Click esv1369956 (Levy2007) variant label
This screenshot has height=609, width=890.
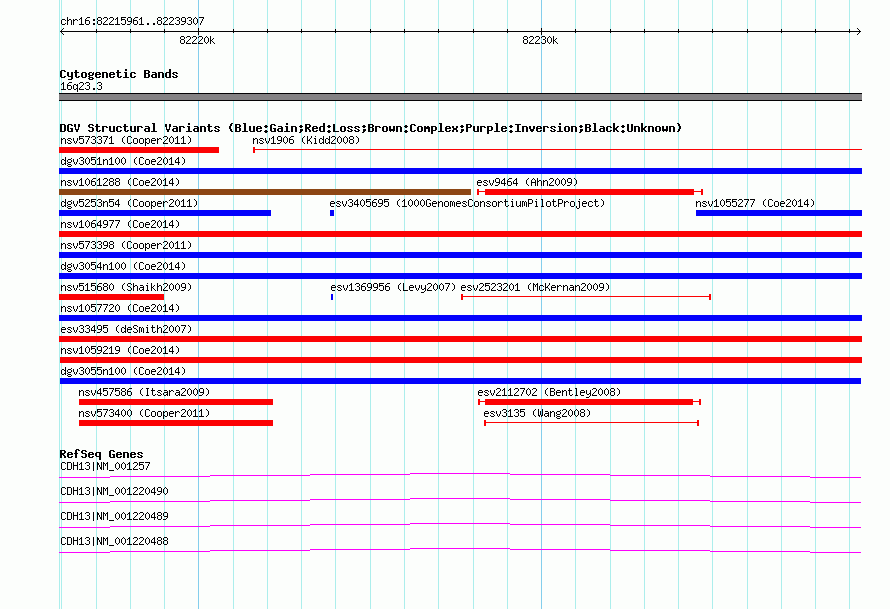click(393, 287)
